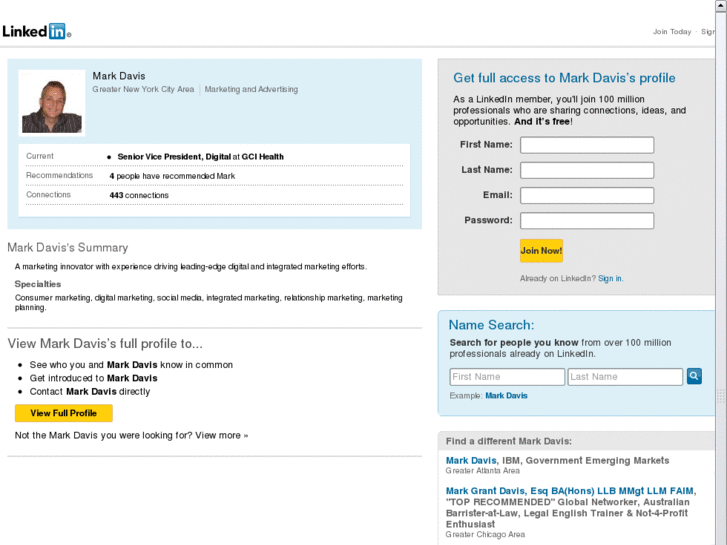The height and width of the screenshot is (545, 727).
Task: Click the Specialties heading
Action: coord(38,284)
